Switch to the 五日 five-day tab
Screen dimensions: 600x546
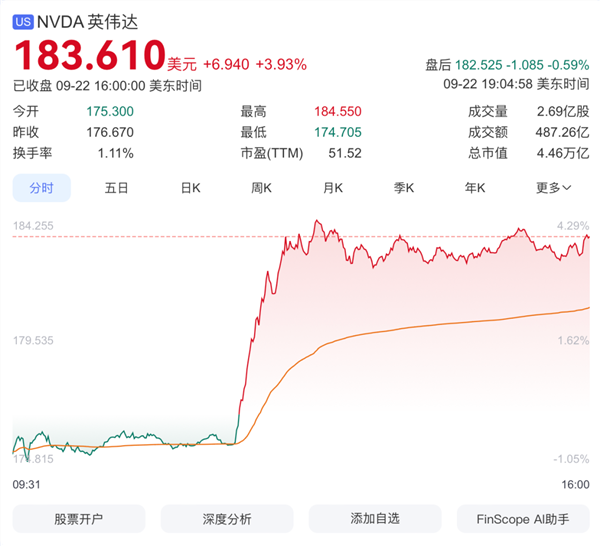pyautogui.click(x=116, y=188)
